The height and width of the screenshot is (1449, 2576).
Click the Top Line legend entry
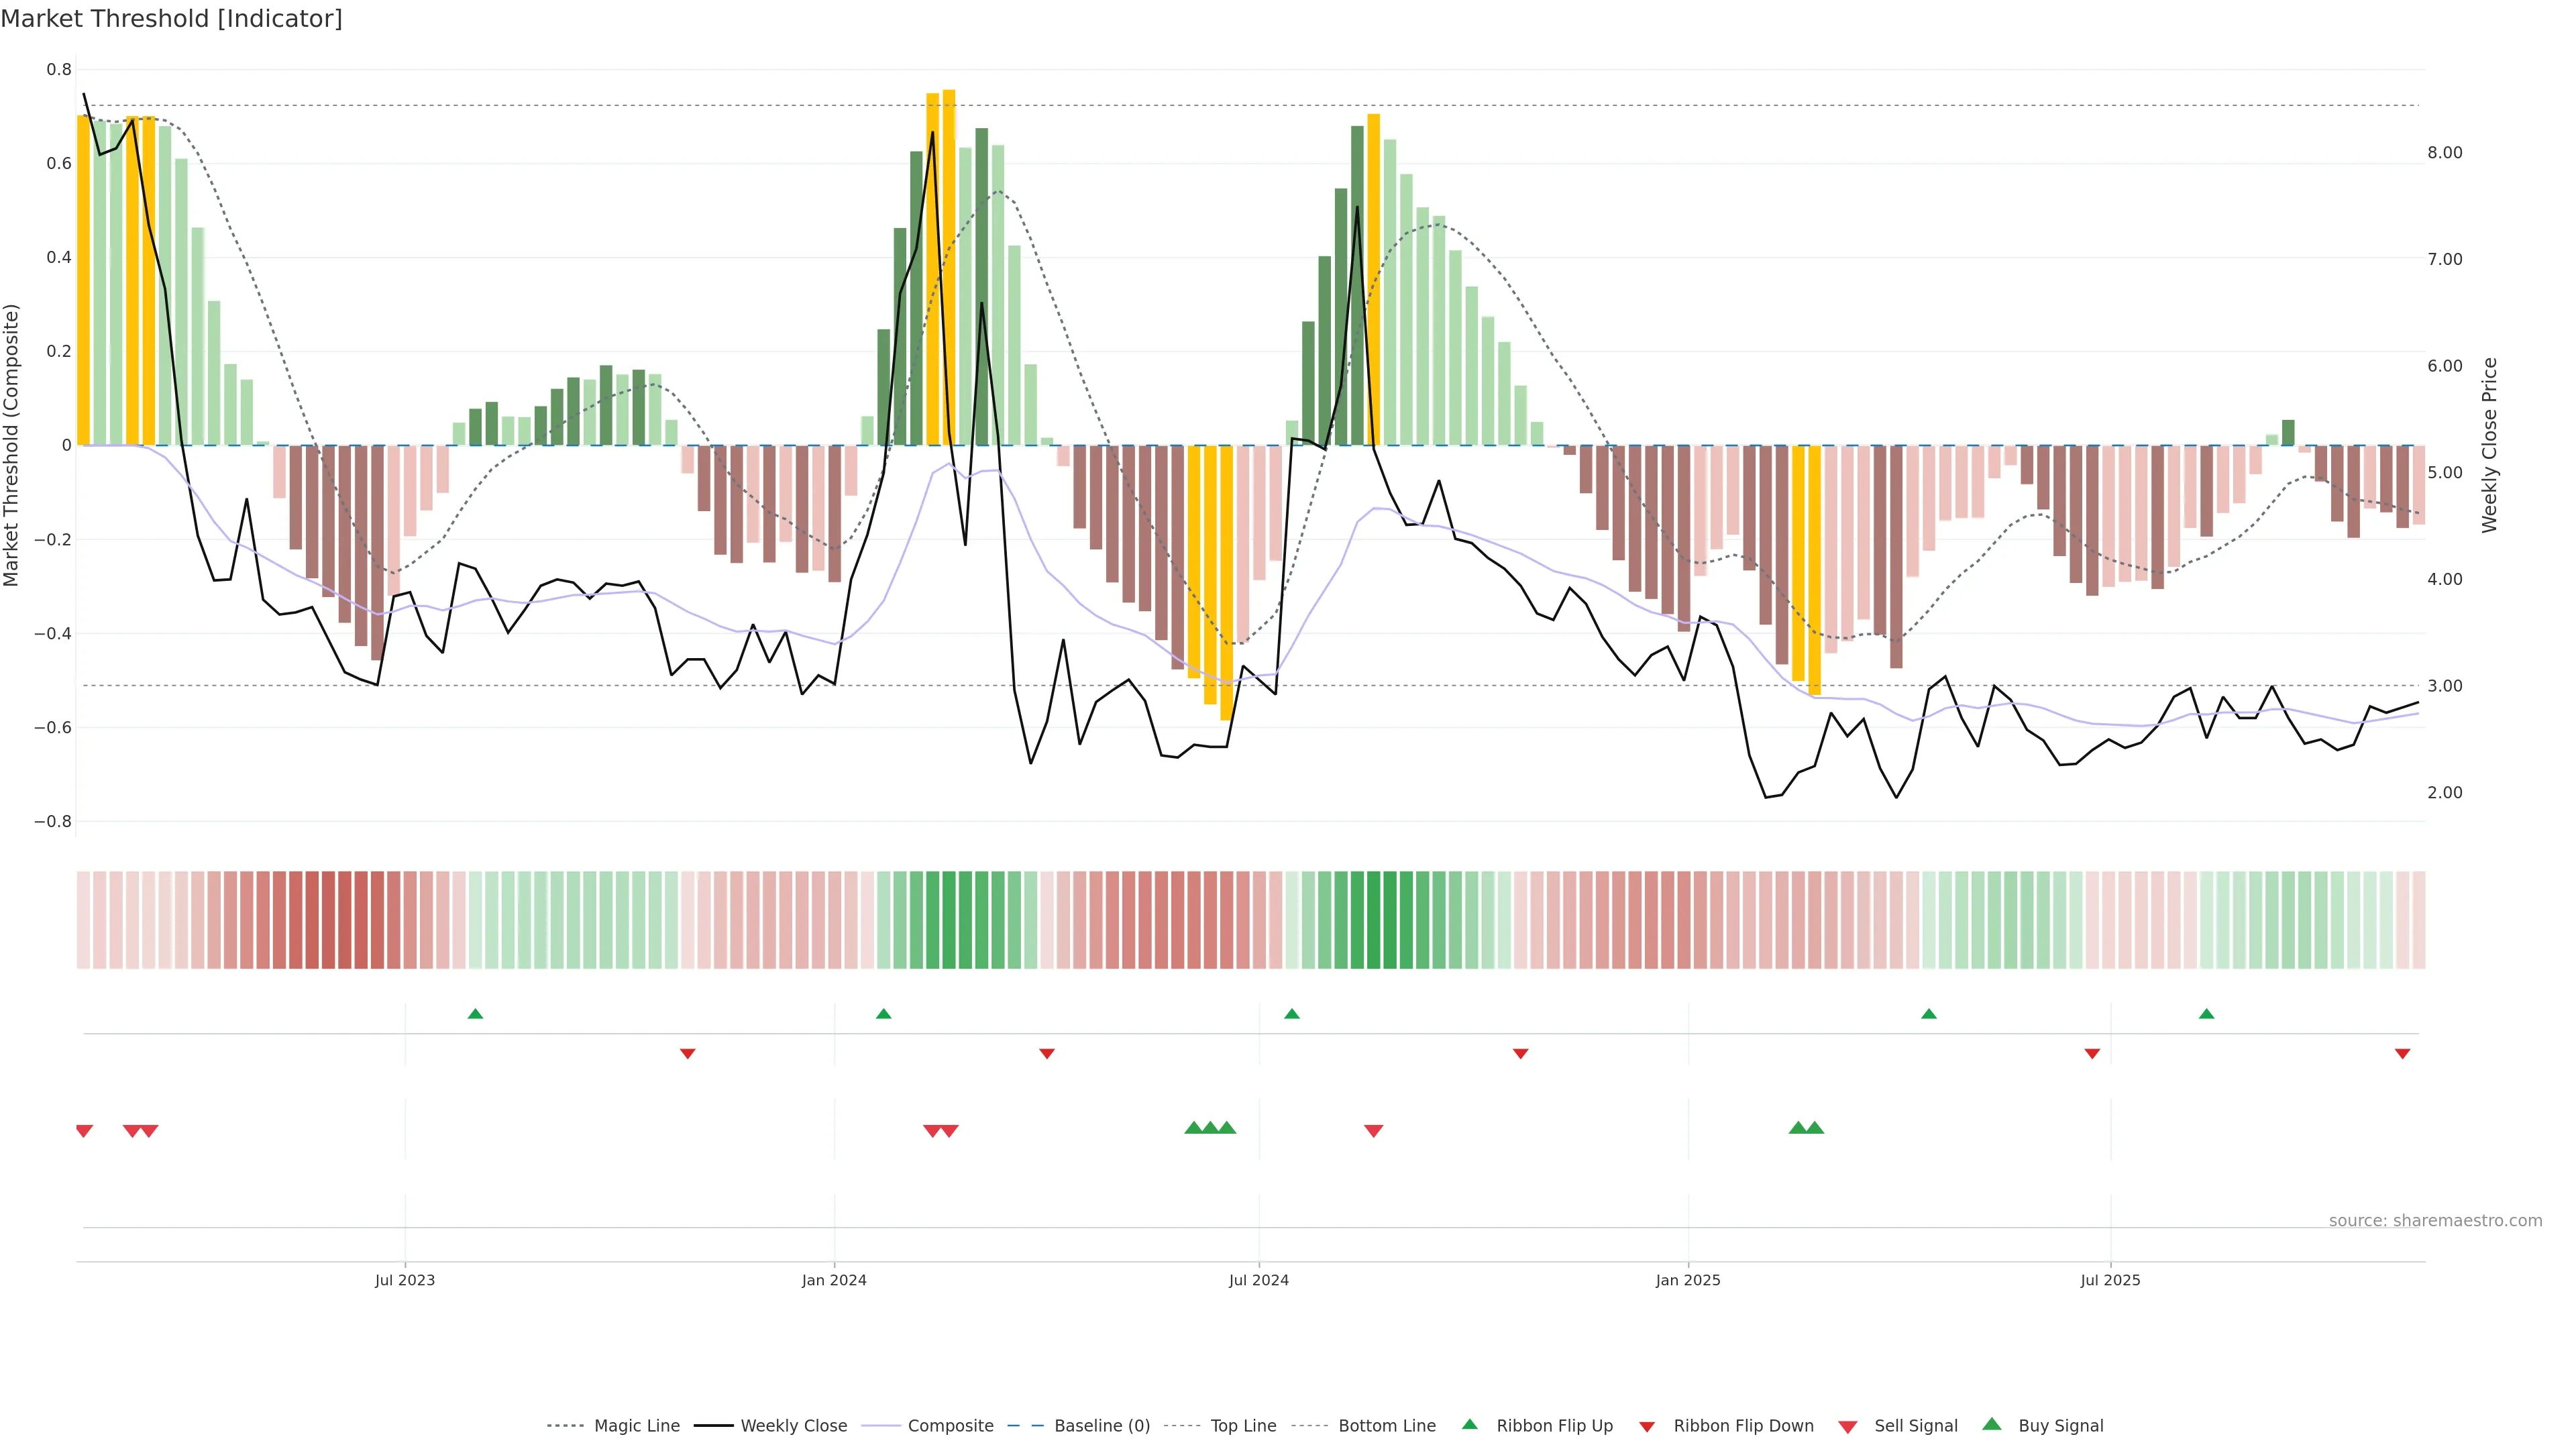pos(1243,1426)
